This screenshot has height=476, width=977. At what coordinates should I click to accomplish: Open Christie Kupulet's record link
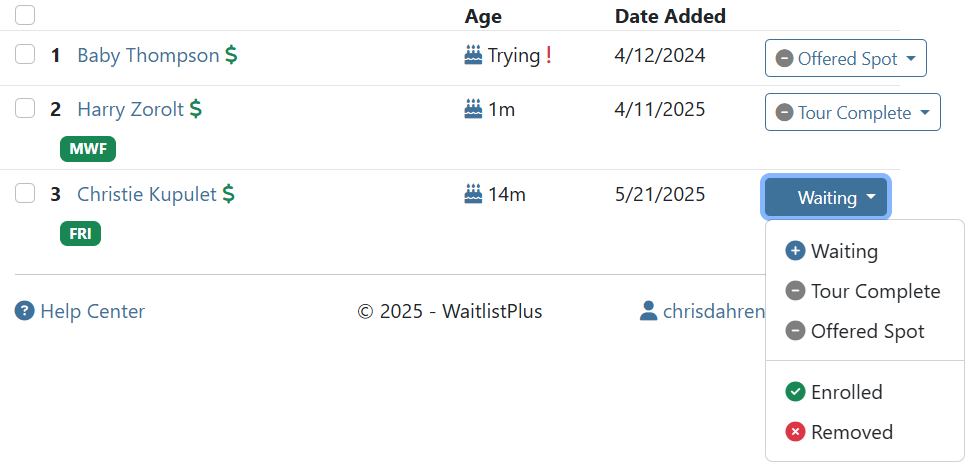[x=146, y=194]
